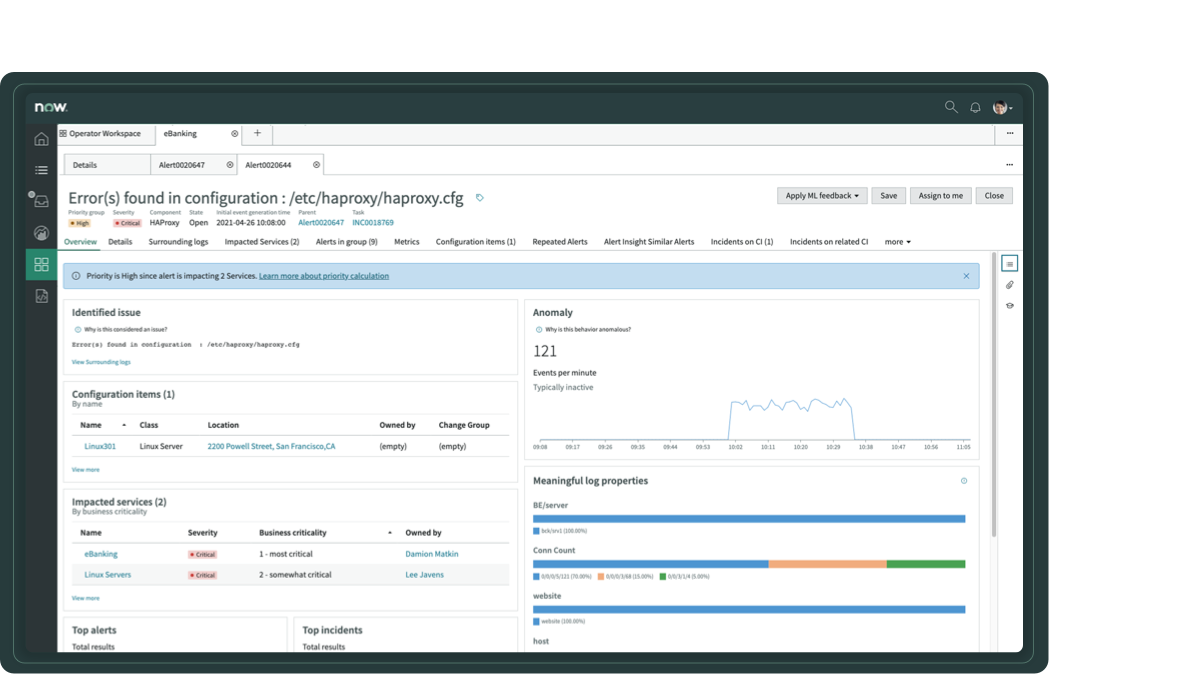Open the user avatar menu caret
Image resolution: width=1200 pixels, height=675 pixels.
pyautogui.click(x=1012, y=107)
